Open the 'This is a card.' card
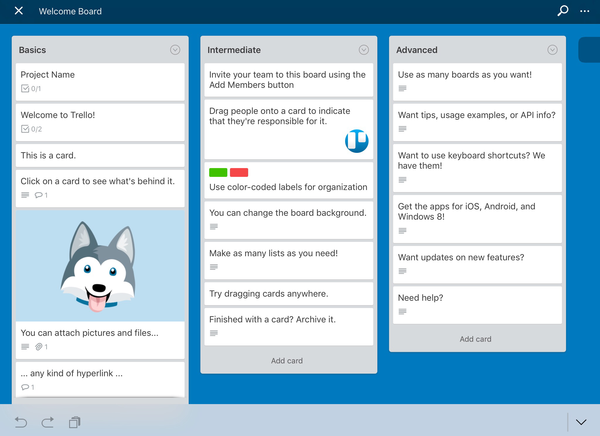The image size is (600, 436). [100, 155]
